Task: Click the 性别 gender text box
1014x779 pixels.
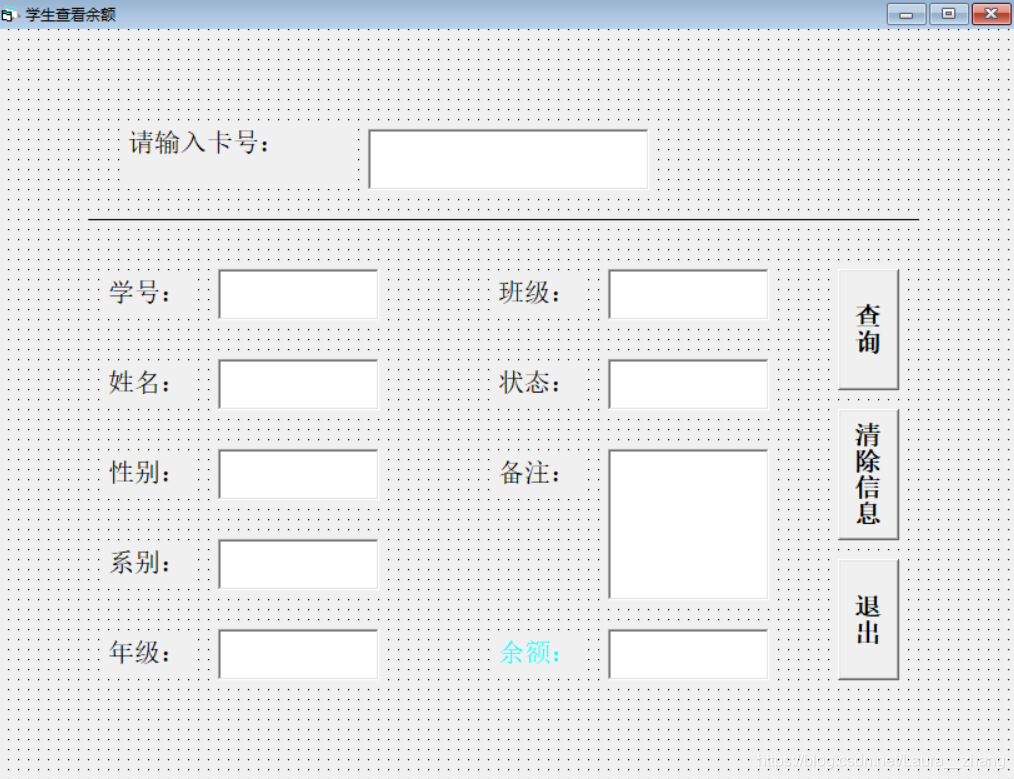Action: (x=296, y=474)
